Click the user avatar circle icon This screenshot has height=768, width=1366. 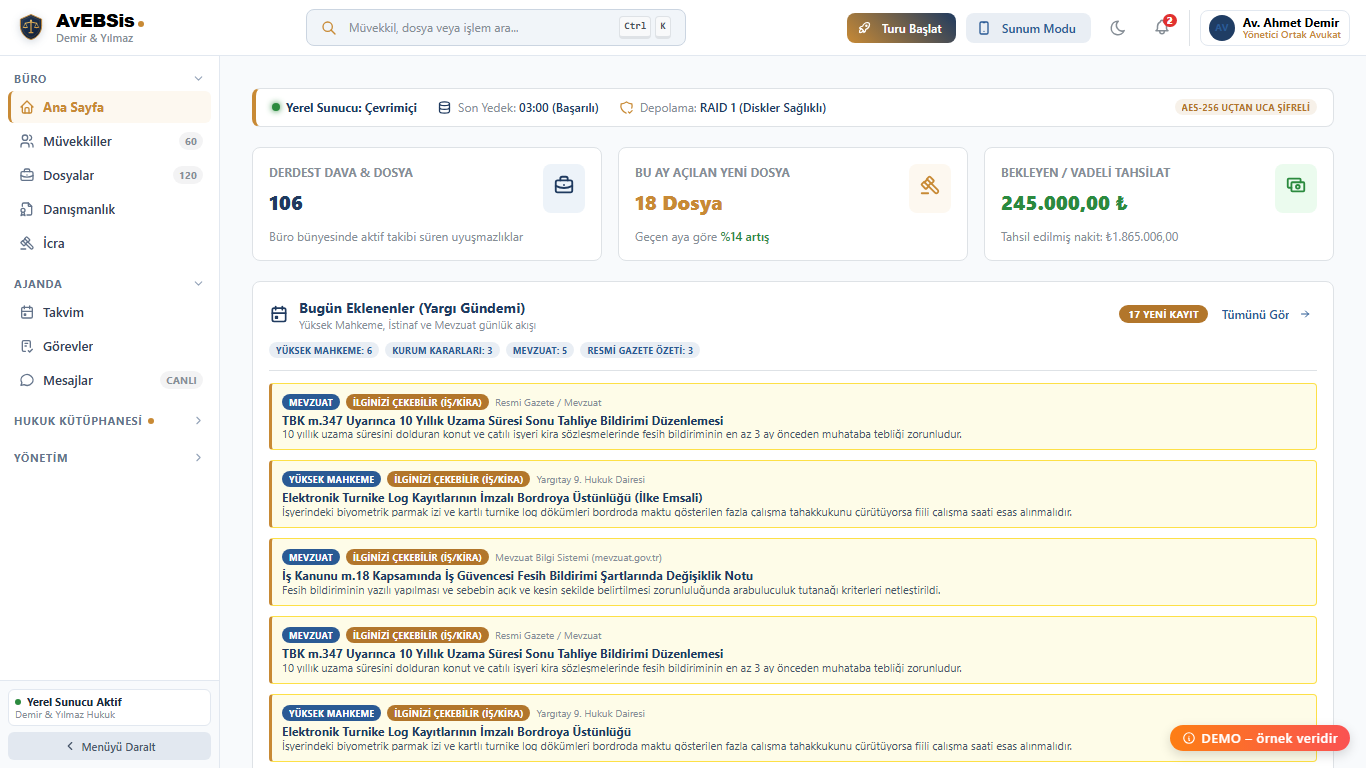(x=1221, y=28)
